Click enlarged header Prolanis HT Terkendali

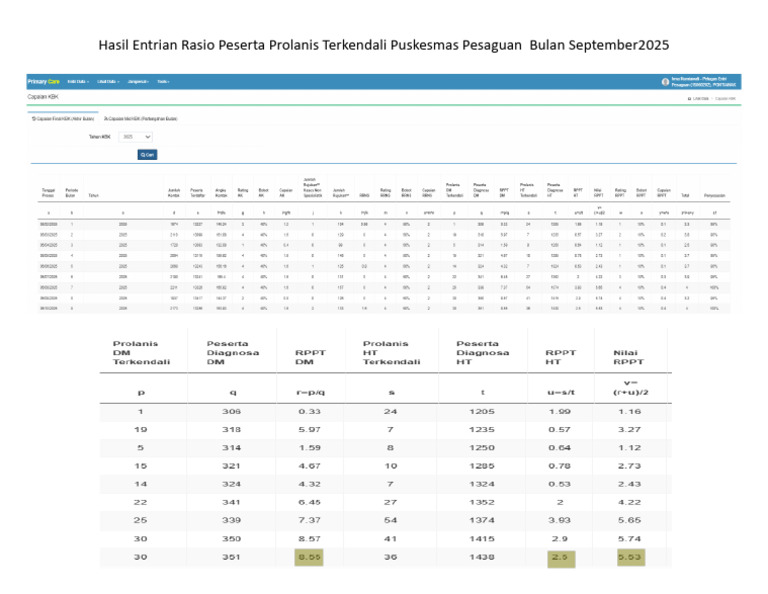391,353
